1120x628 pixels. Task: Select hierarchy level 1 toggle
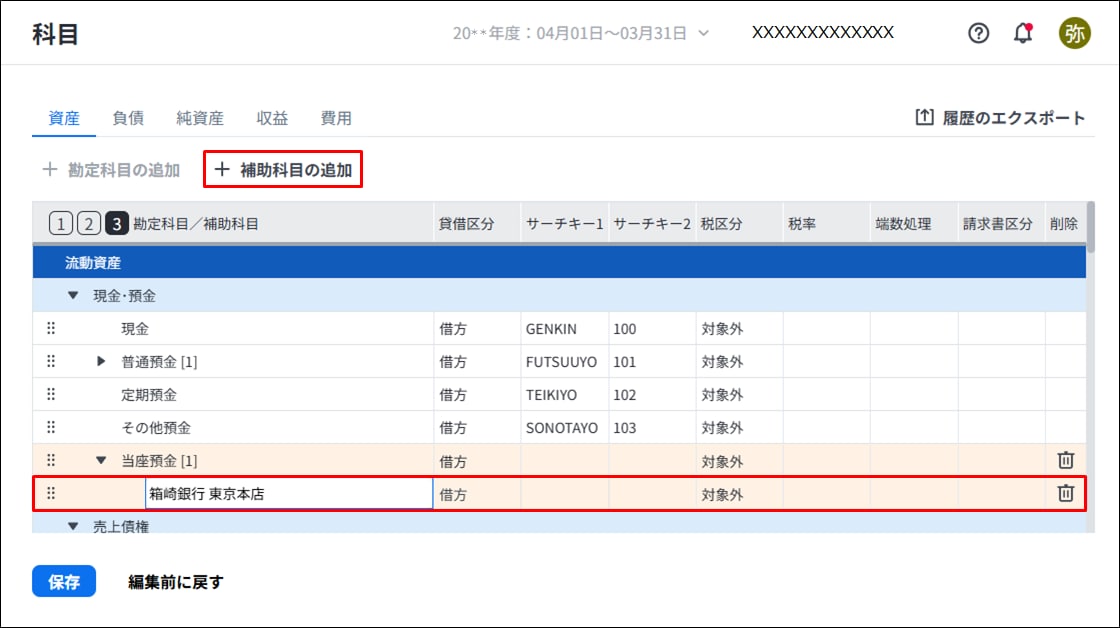click(60, 224)
